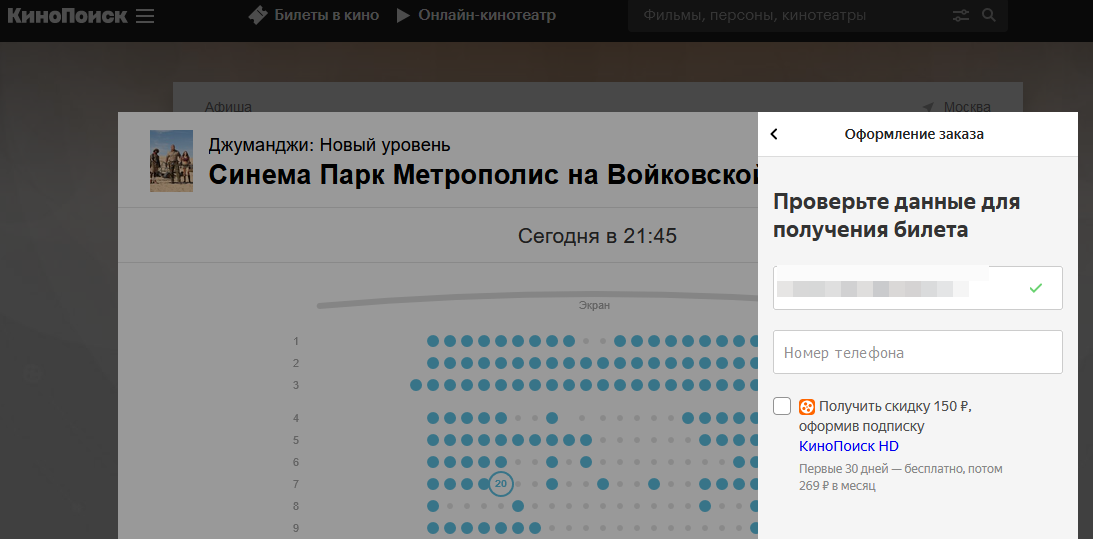The width and height of the screenshot is (1093, 539).
Task: Click the КиноПоиск logo
Action: [x=68, y=15]
